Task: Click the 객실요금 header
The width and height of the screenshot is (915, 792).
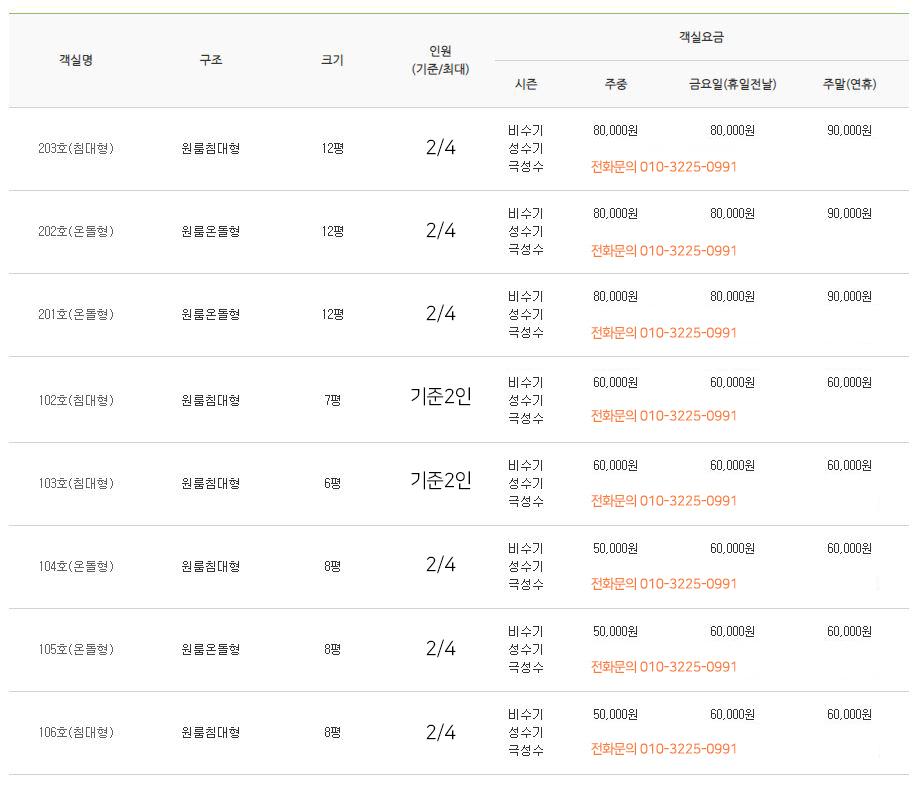Action: coord(701,37)
